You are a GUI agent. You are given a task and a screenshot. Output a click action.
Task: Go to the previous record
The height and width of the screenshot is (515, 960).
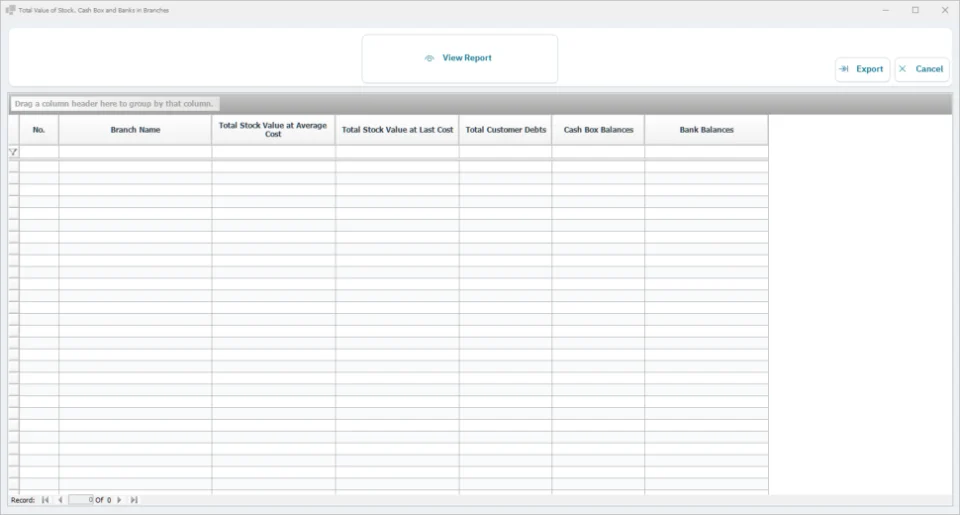click(60, 500)
